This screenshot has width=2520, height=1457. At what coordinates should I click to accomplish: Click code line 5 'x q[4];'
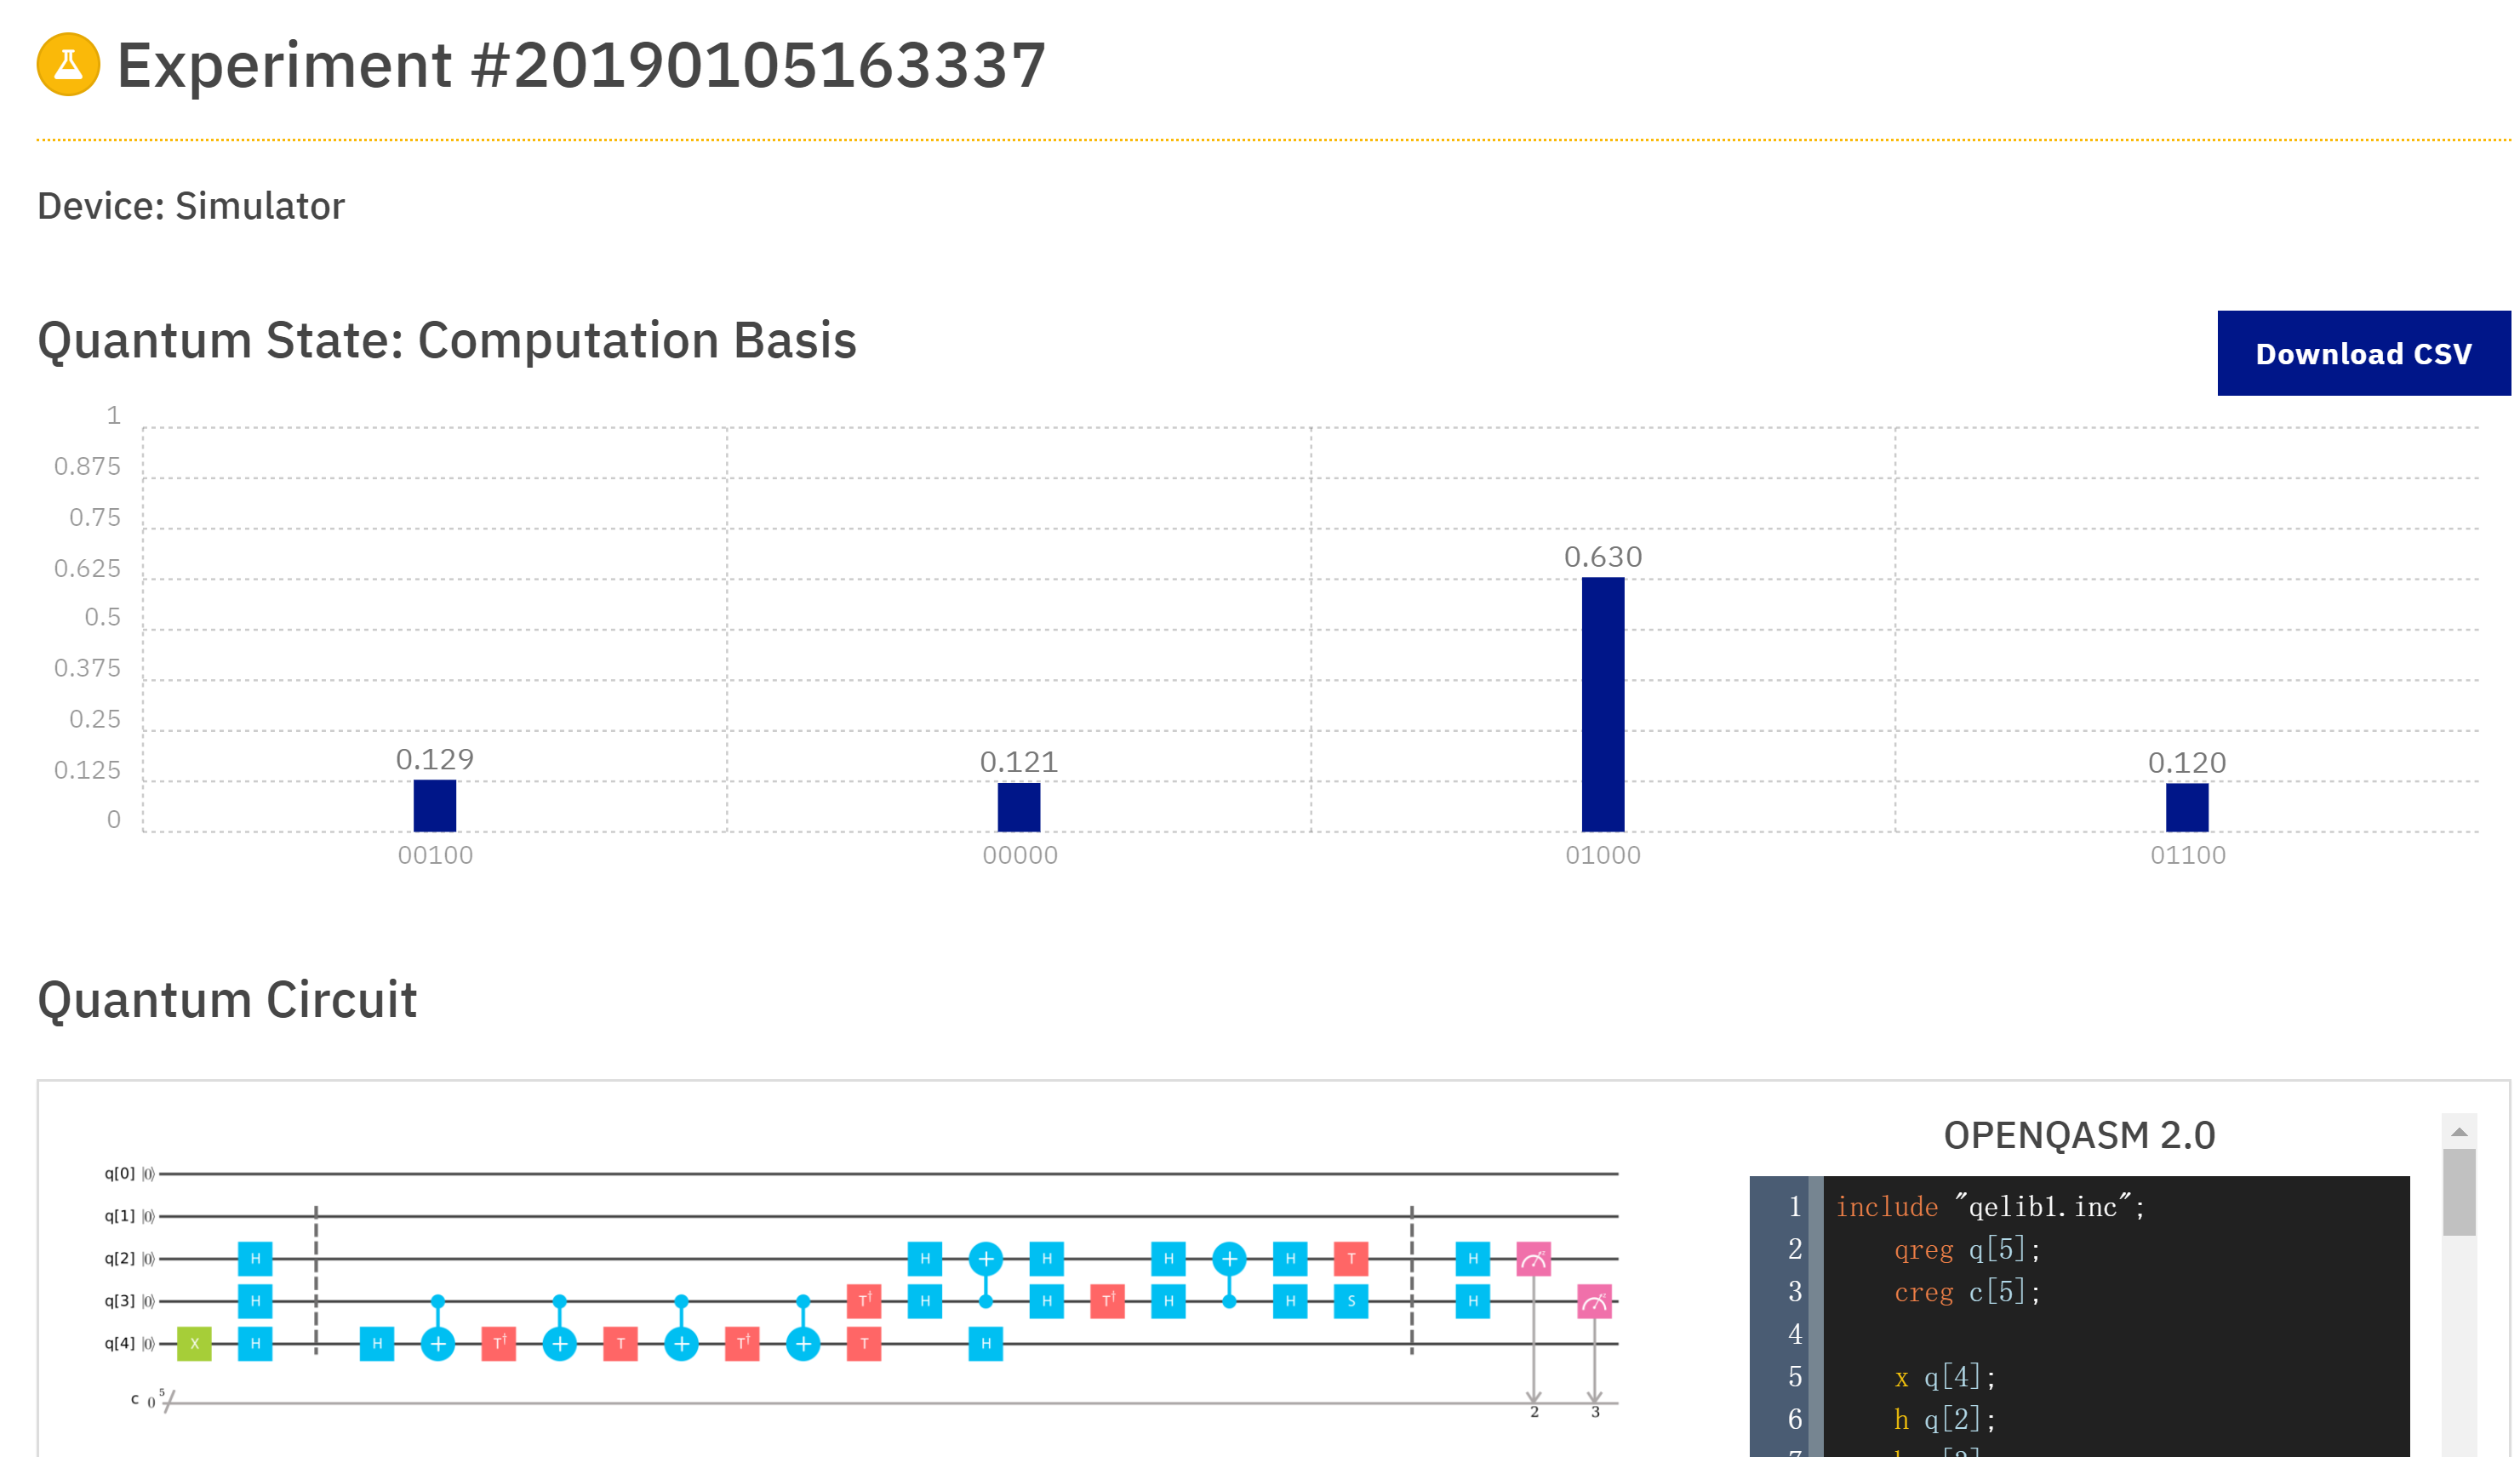1945,1377
